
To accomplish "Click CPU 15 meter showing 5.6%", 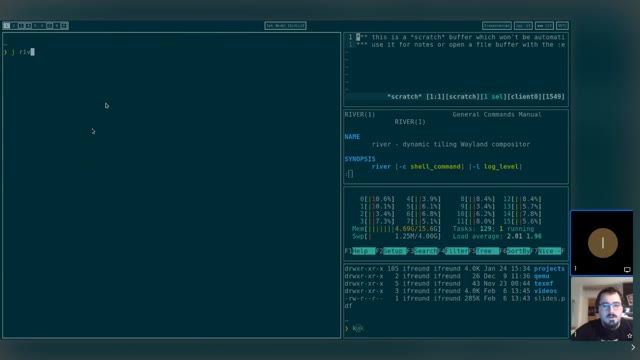I will [x=522, y=222].
